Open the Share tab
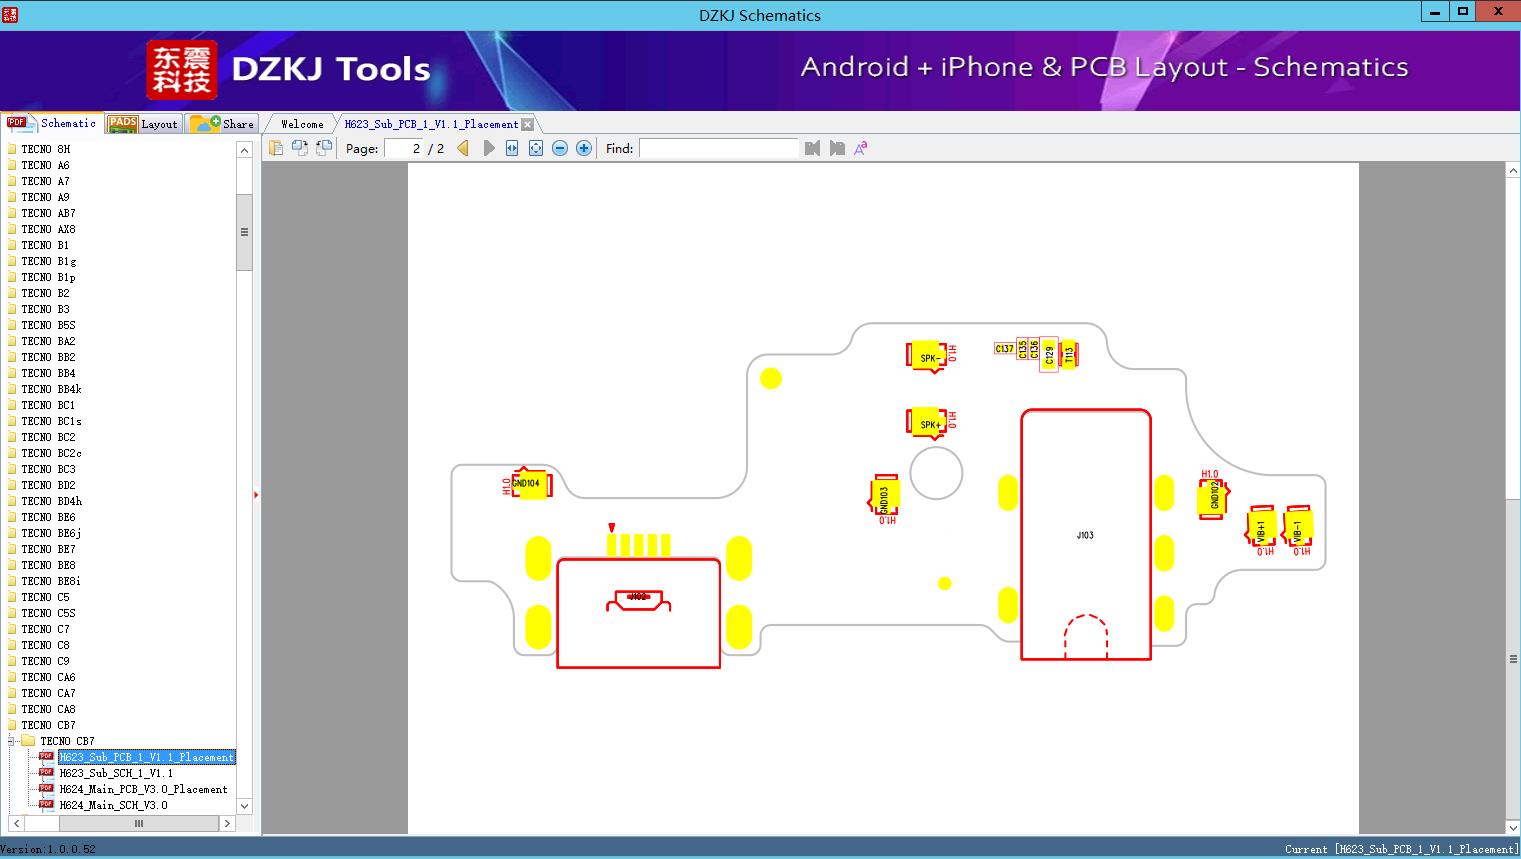The image size is (1521, 859). point(222,123)
